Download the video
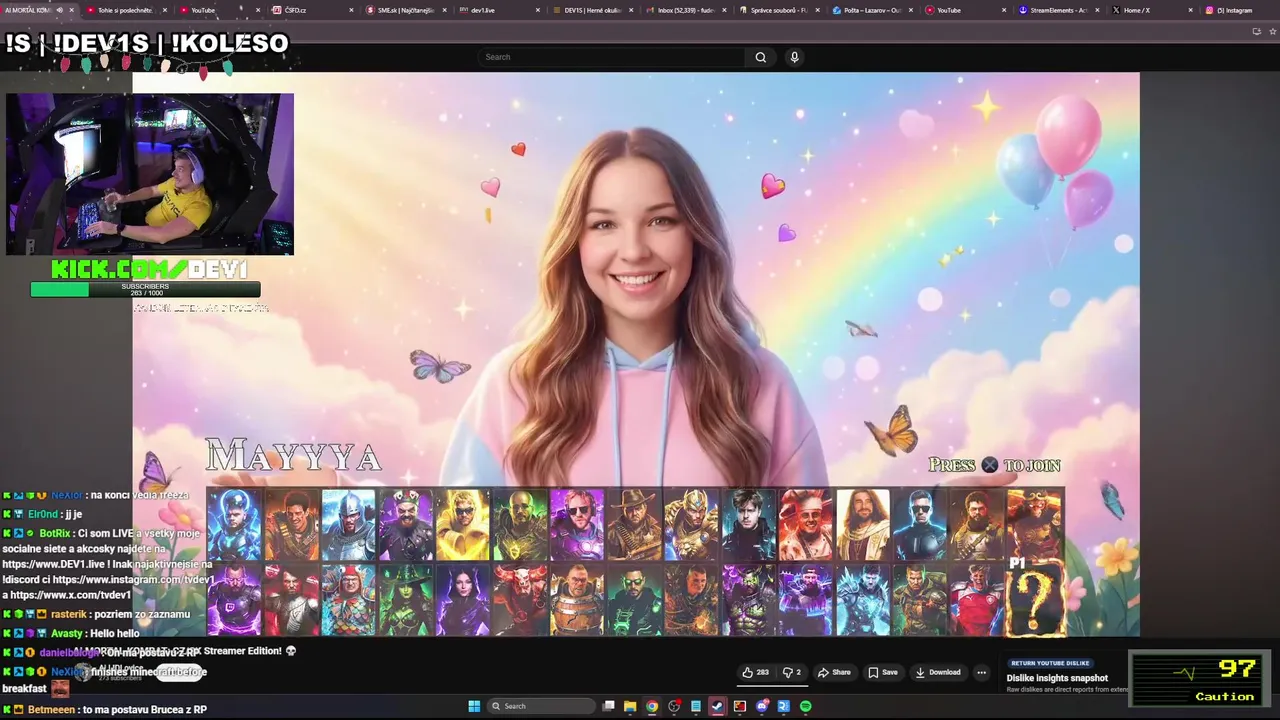Image resolution: width=1280 pixels, height=720 pixels. tap(937, 672)
